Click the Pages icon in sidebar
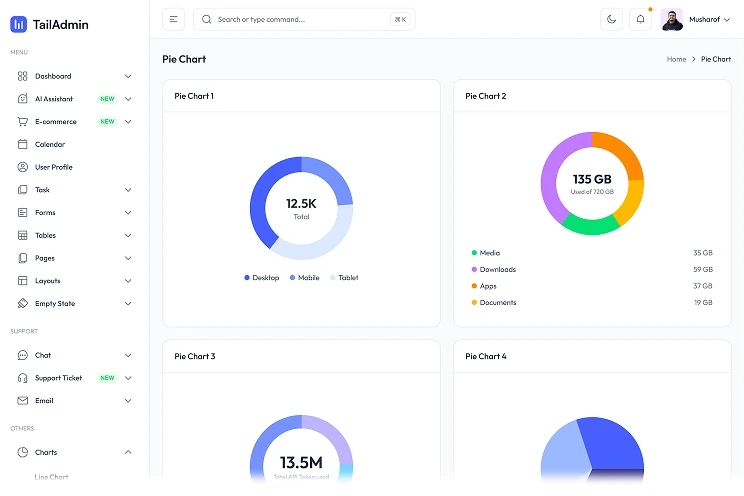The image size is (744, 496). (x=22, y=258)
